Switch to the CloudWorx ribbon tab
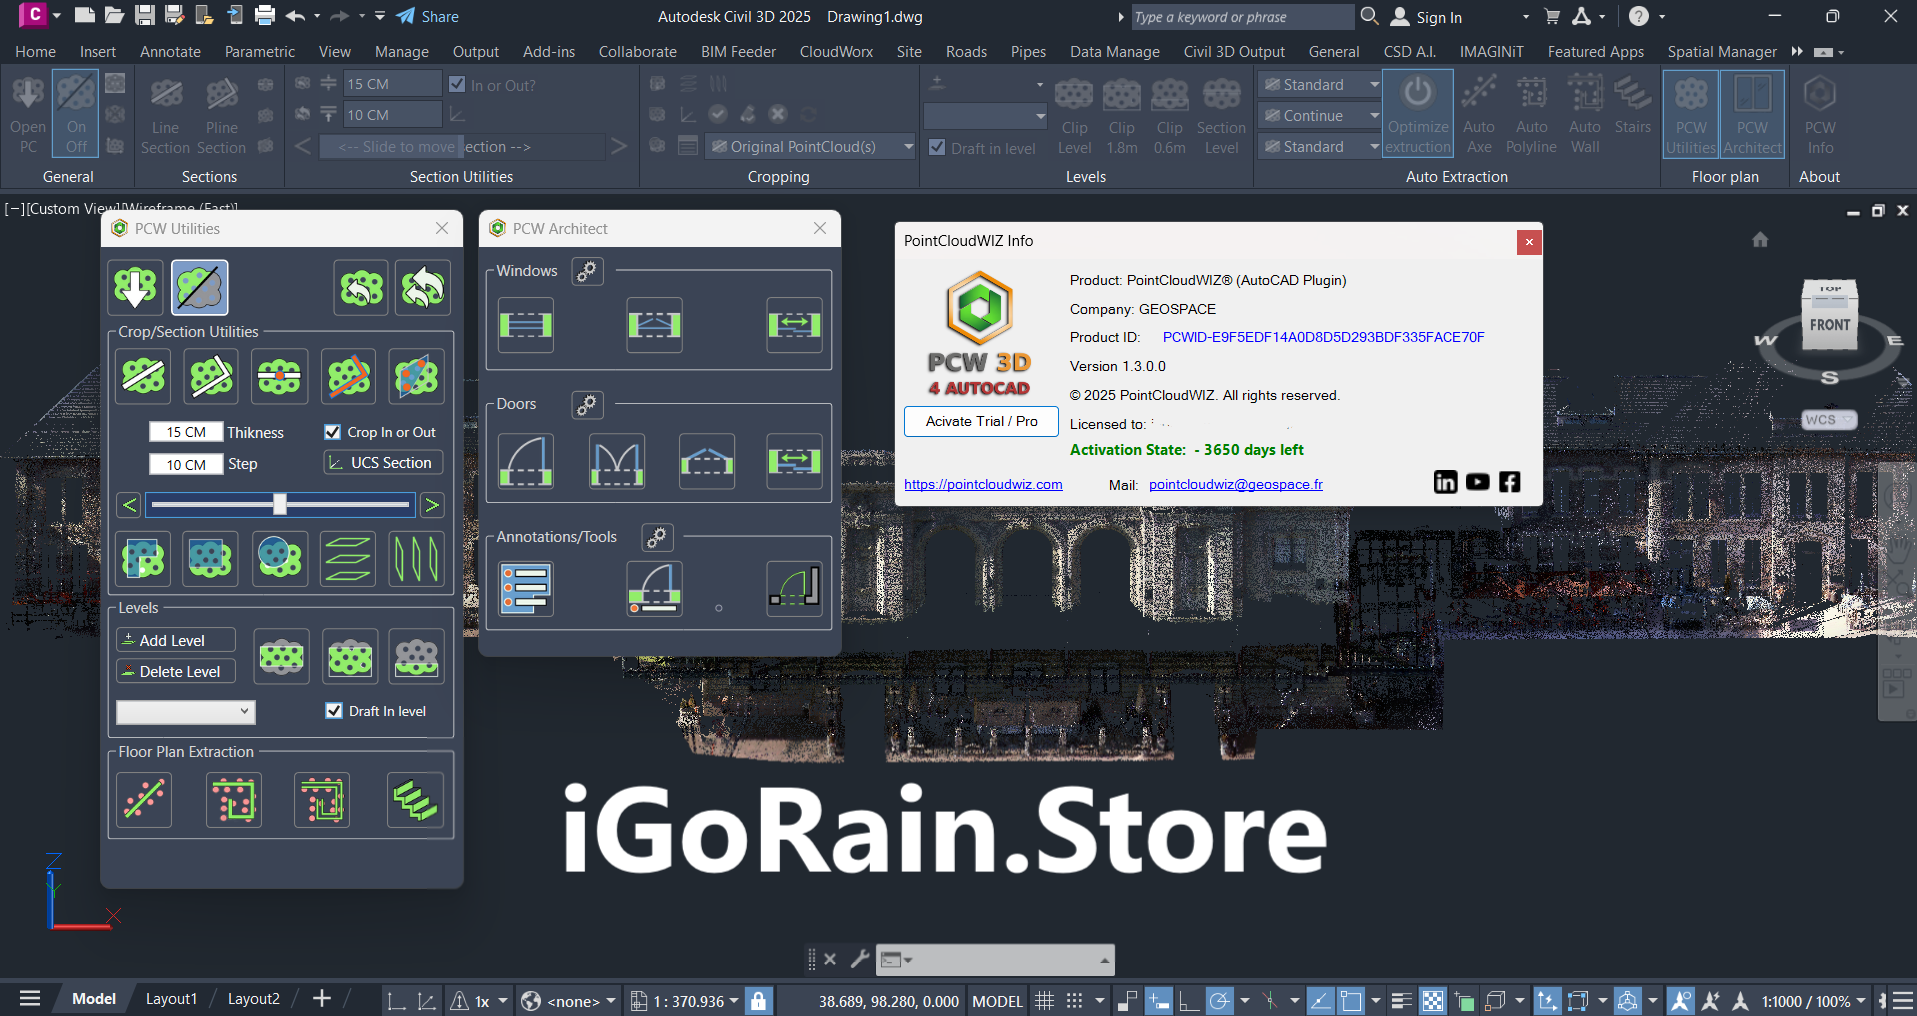 coord(835,51)
